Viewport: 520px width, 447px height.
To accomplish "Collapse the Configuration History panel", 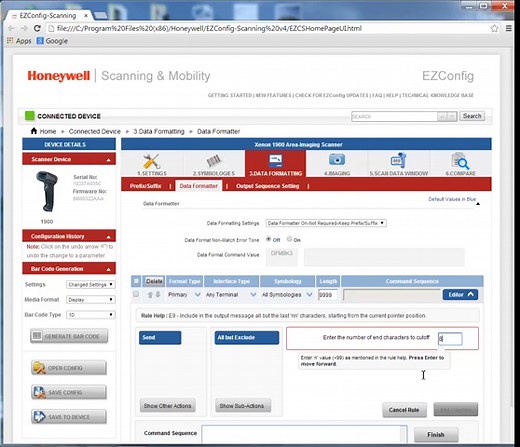I will (108, 237).
